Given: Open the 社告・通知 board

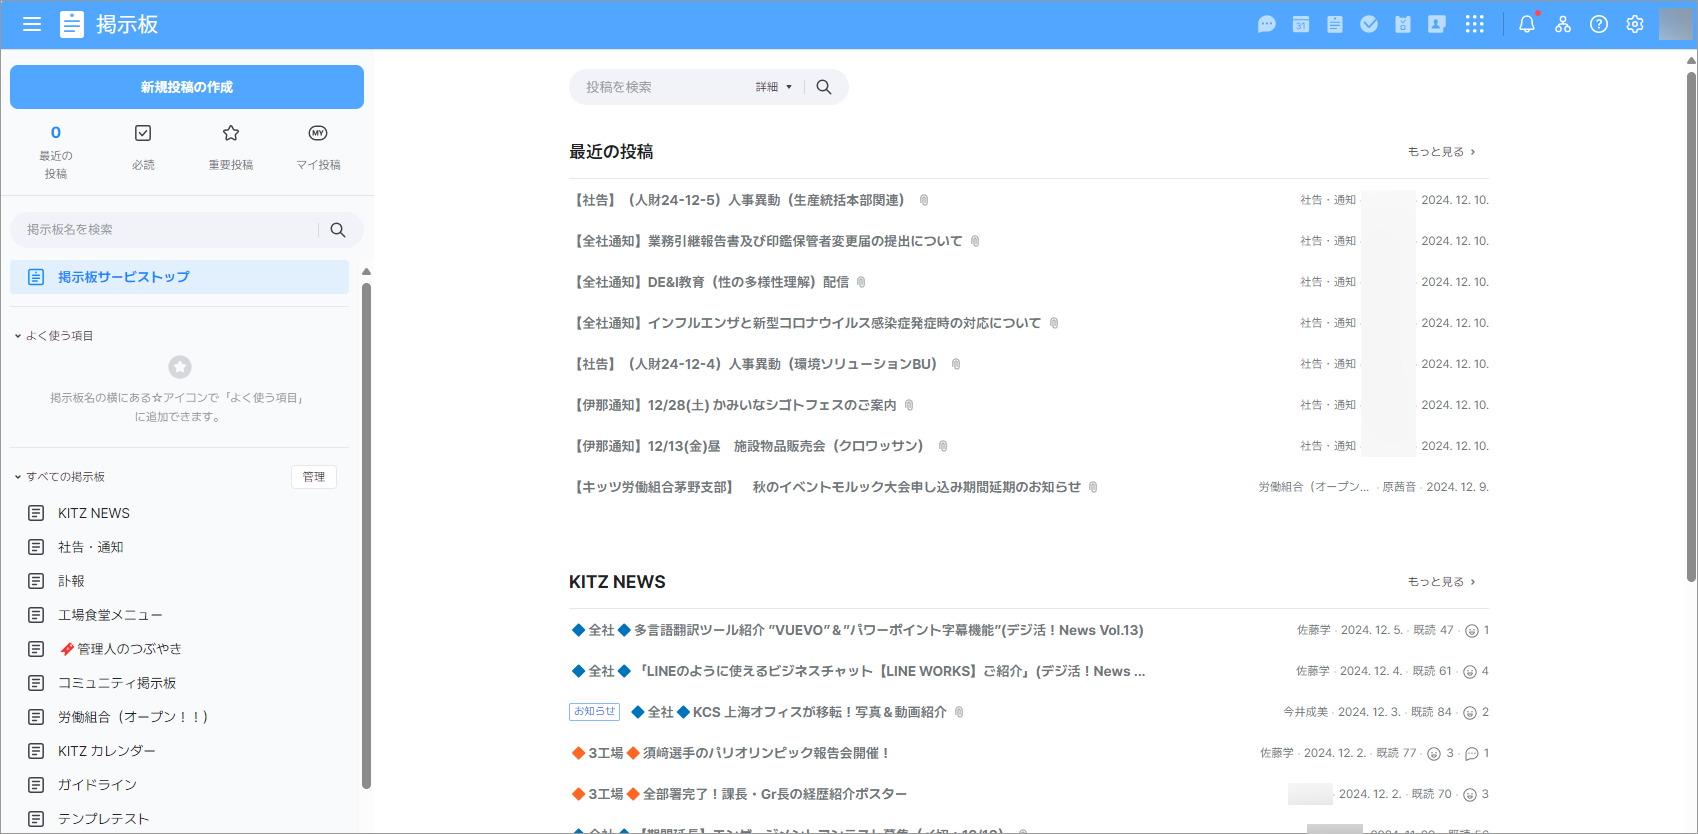Looking at the screenshot, I should 90,547.
